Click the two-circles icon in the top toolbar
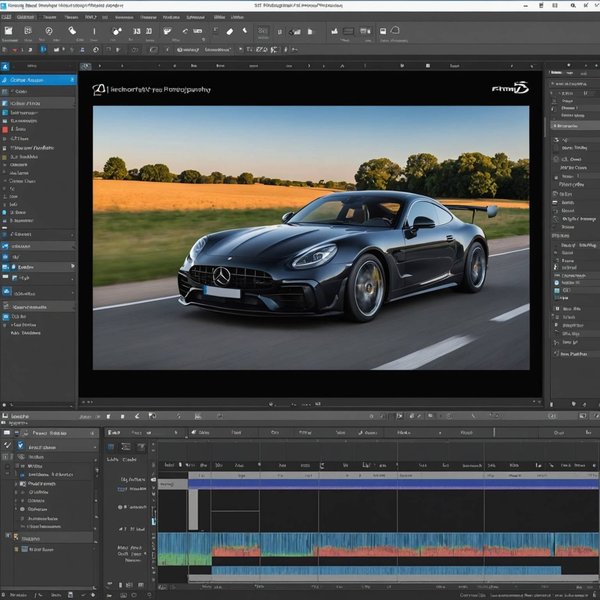Image resolution: width=600 pixels, height=600 pixels. [117, 31]
